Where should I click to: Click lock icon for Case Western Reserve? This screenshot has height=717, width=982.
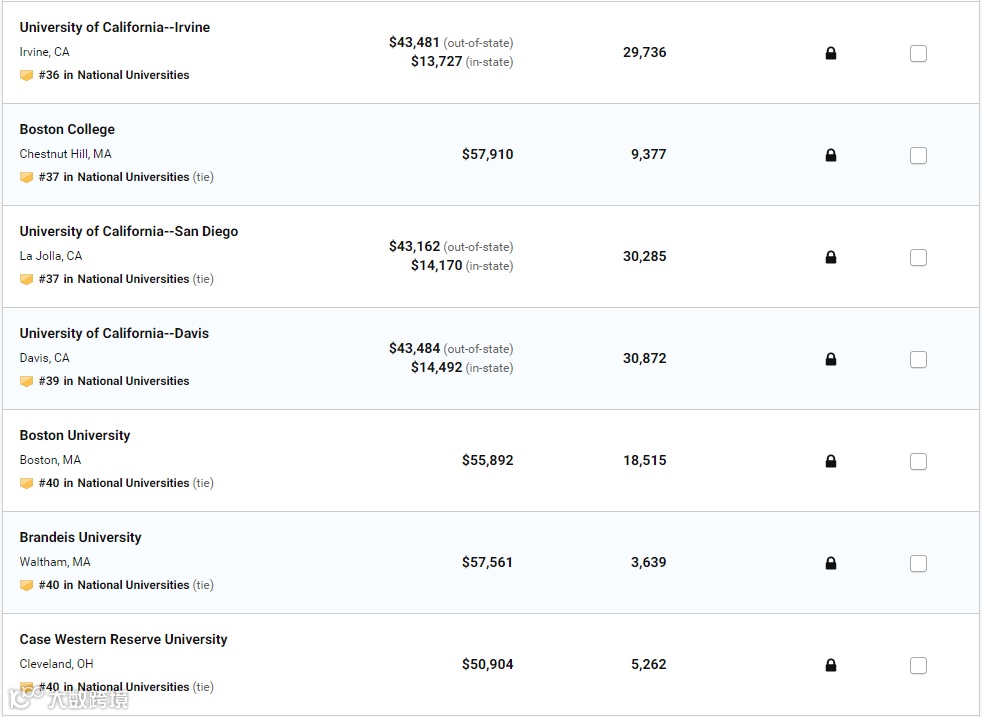pos(831,665)
